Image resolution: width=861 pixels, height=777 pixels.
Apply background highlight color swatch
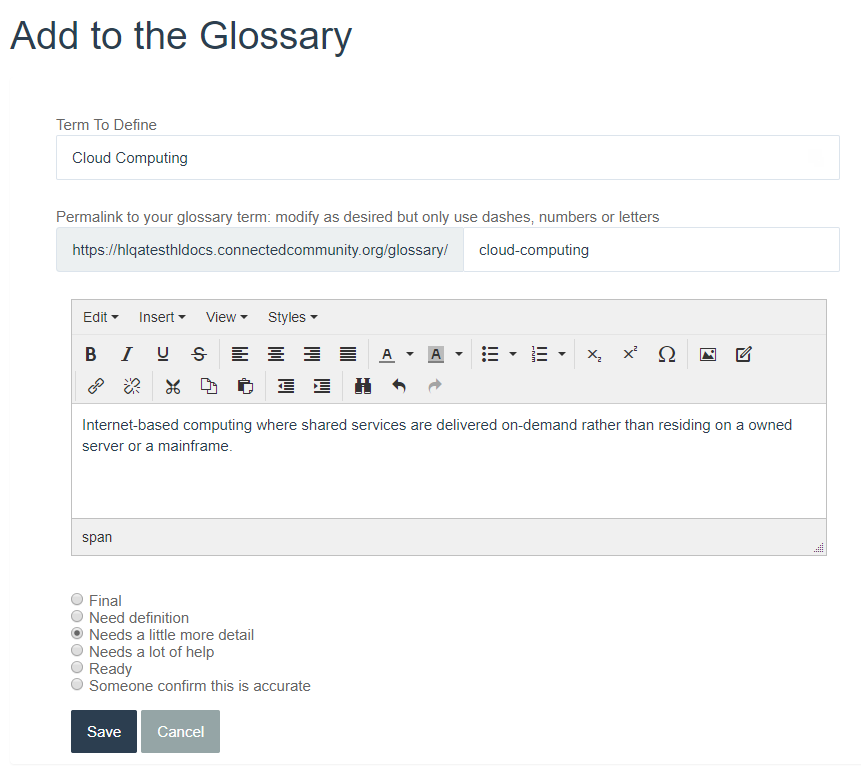point(435,354)
